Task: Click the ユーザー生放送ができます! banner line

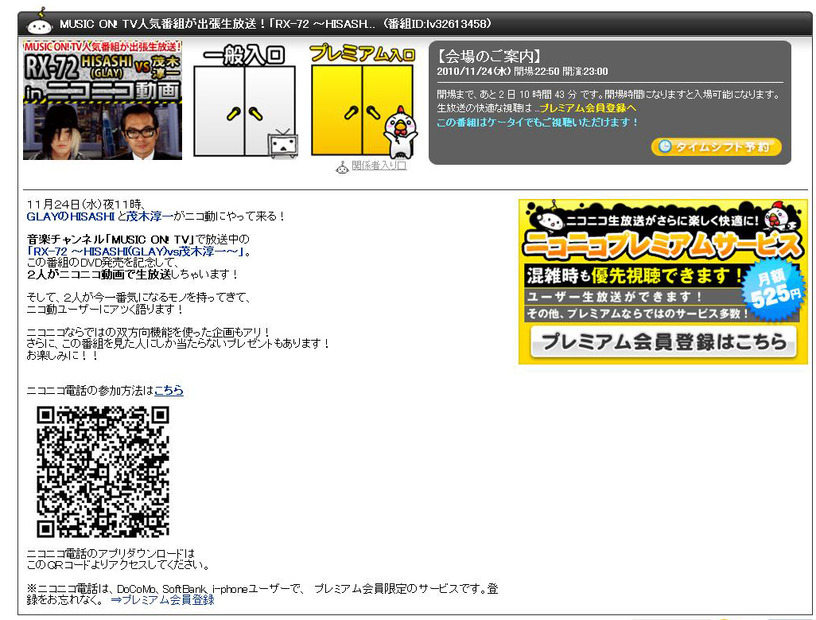Action: 614,297
